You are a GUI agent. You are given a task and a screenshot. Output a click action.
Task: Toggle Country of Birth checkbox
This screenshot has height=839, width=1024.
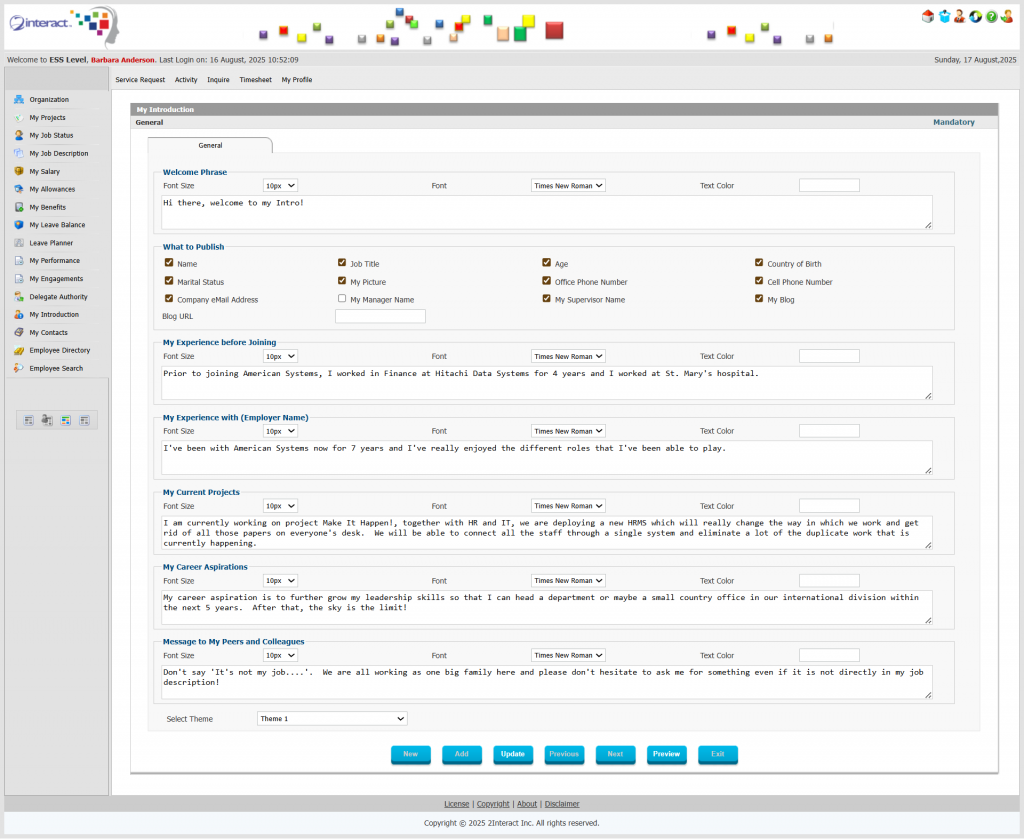pos(759,262)
